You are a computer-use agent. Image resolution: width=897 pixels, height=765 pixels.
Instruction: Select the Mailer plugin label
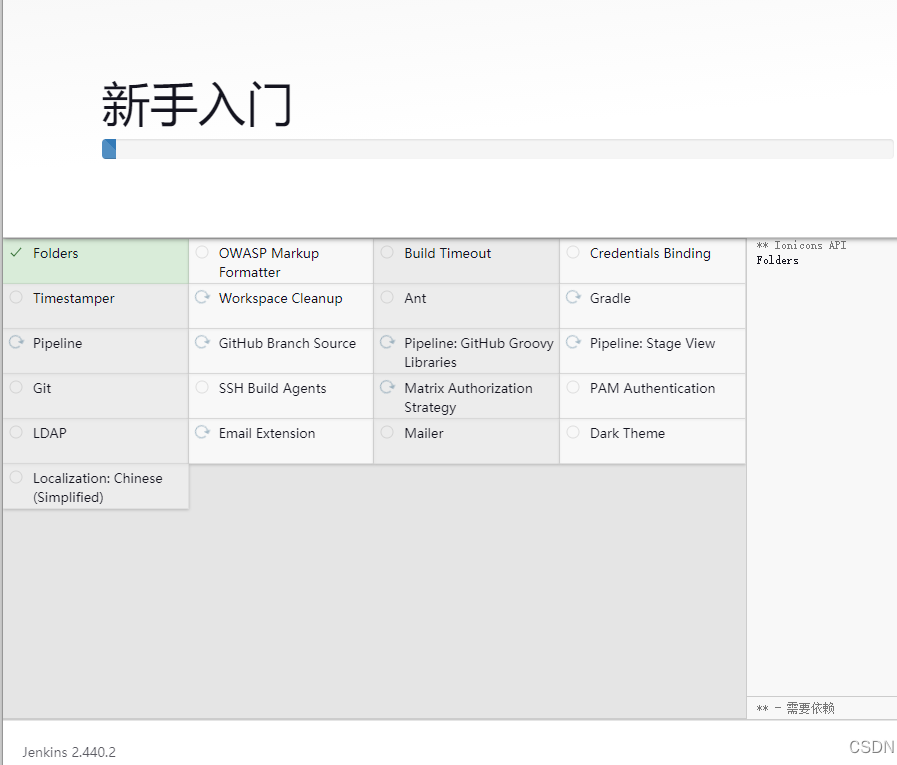(424, 433)
